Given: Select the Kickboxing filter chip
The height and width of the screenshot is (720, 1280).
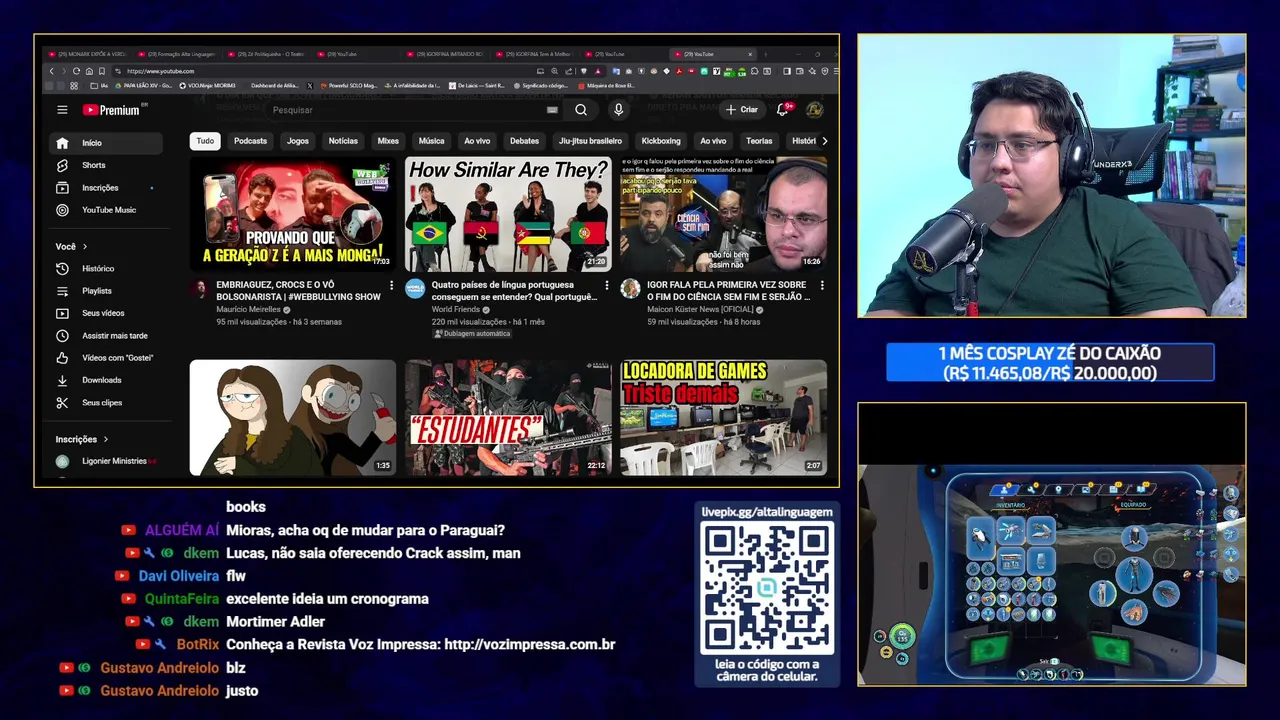Looking at the screenshot, I should tap(661, 141).
